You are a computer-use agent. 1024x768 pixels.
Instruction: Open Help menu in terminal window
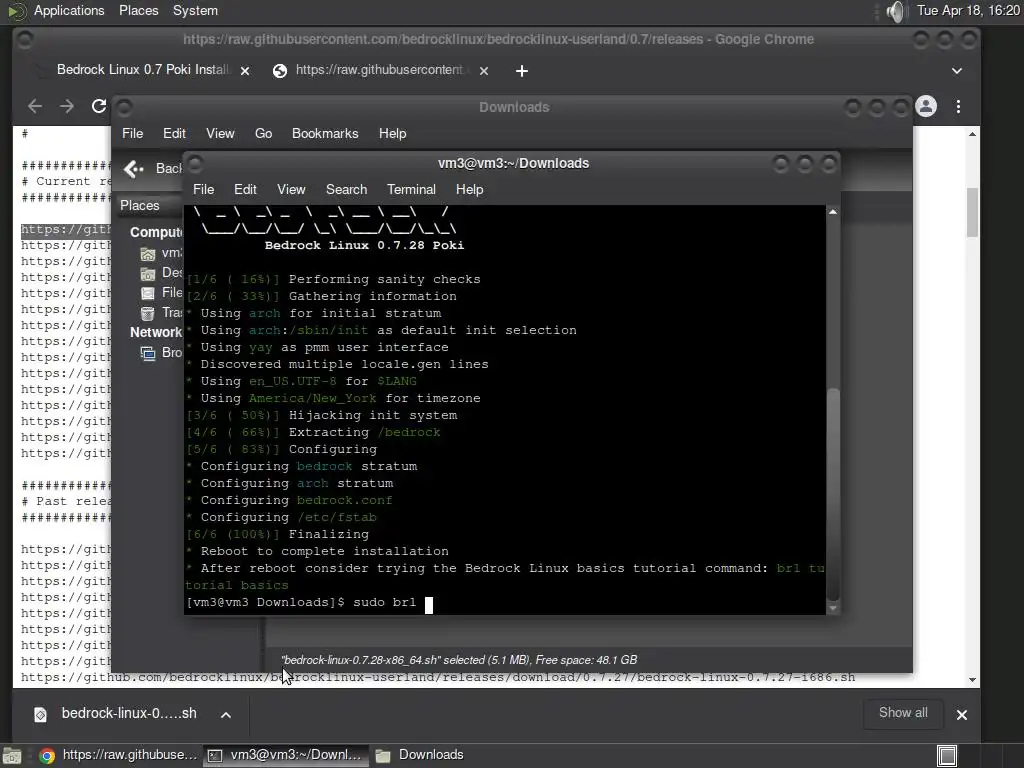click(x=470, y=189)
